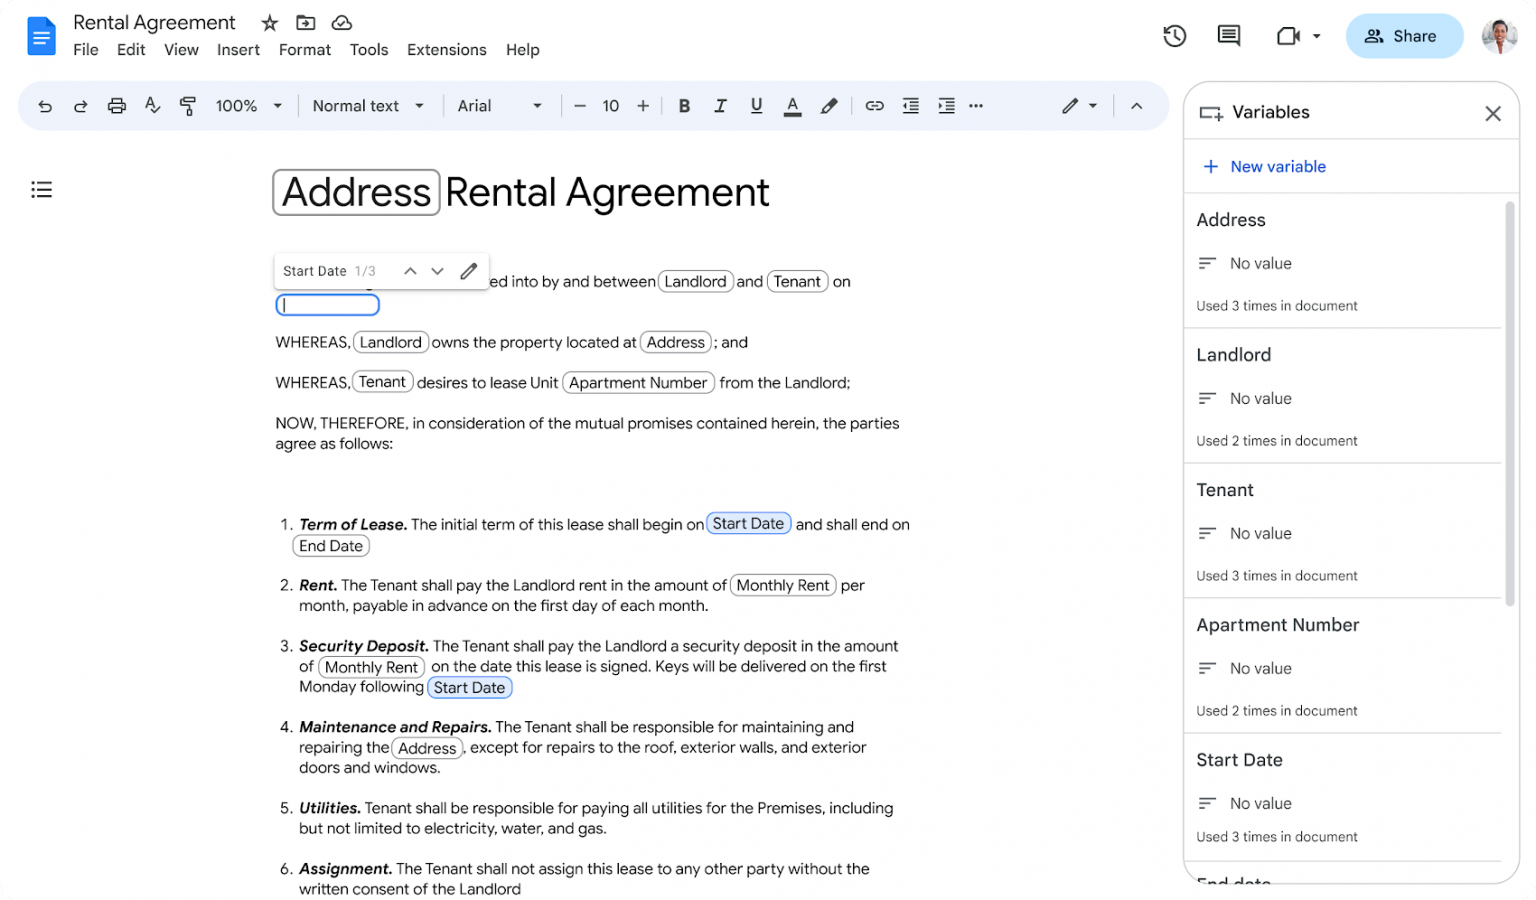Toggle italic formatting

[720, 105]
